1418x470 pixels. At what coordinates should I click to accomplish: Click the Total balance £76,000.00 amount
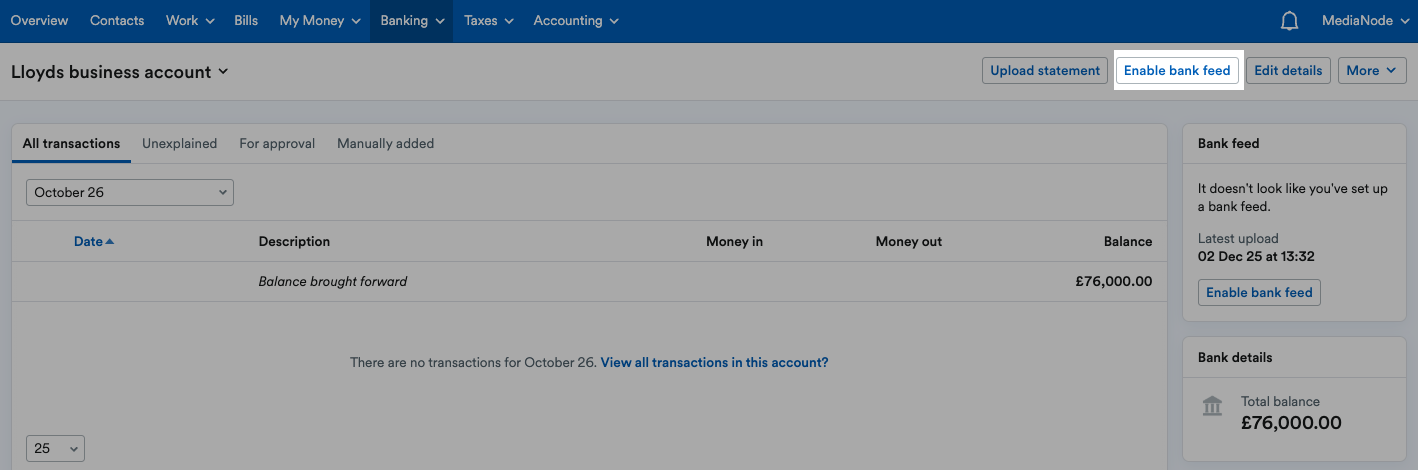coord(1291,423)
